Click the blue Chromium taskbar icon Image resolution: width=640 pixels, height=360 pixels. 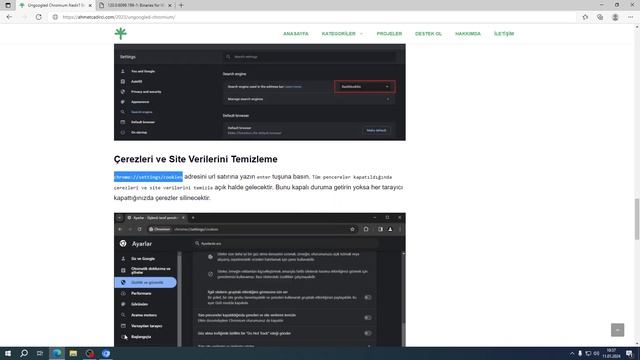pos(106,353)
